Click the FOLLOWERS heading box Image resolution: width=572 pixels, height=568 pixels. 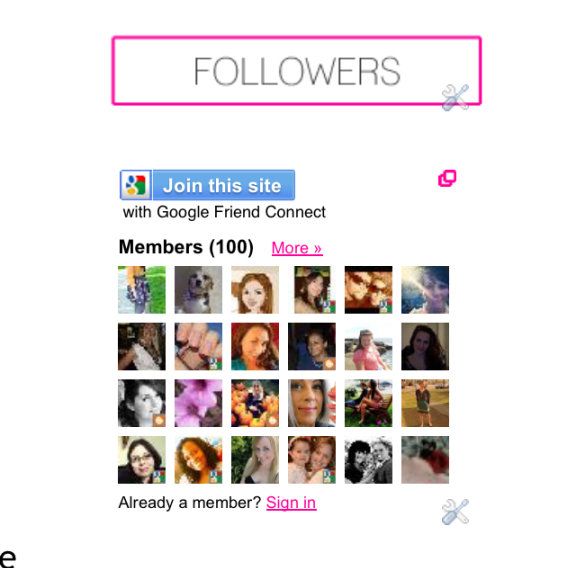(297, 70)
